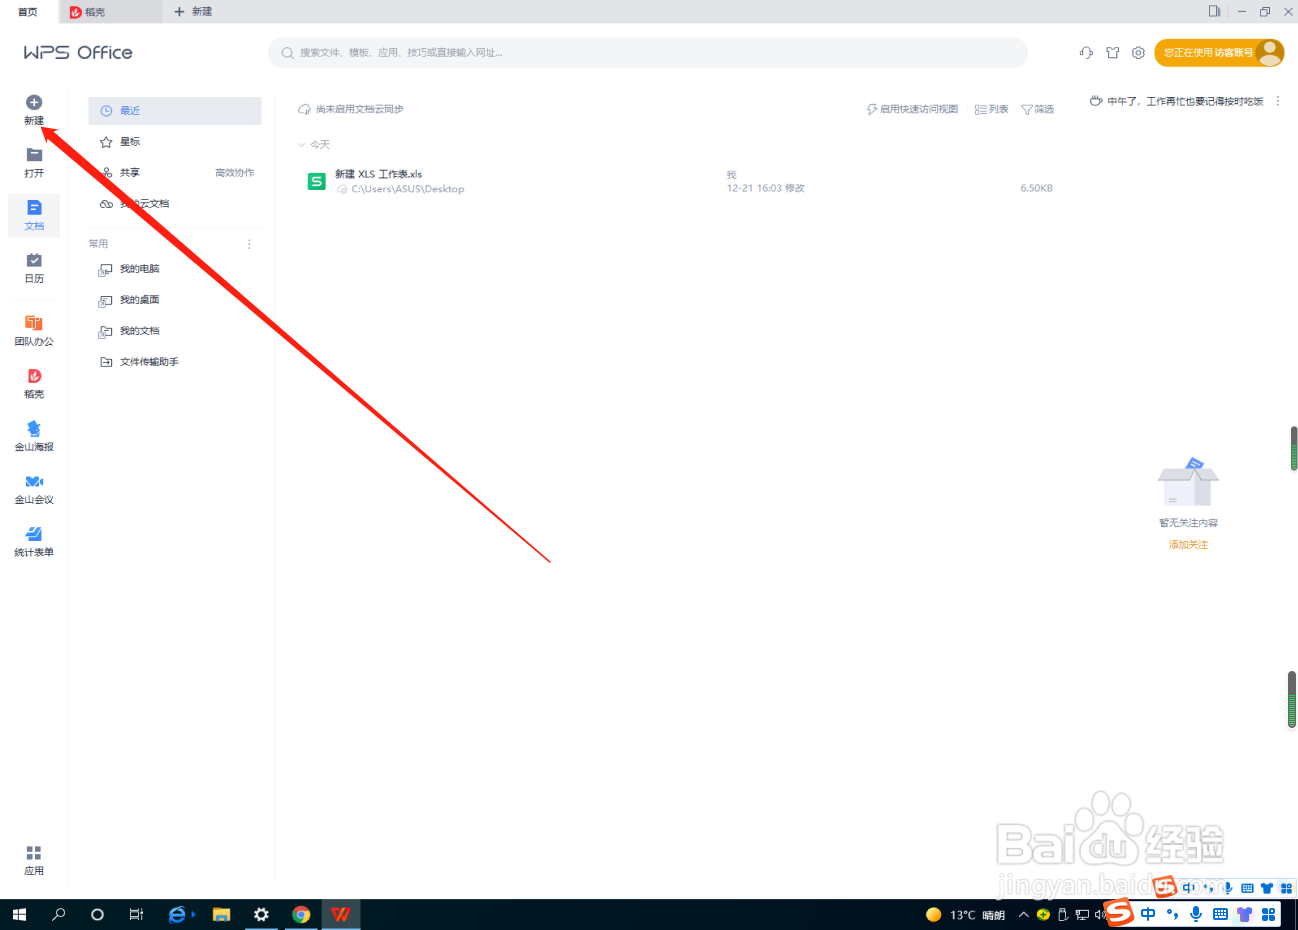Open WPS settings via the gear icon
Screen dimensions: 1298x930
point(1138,52)
